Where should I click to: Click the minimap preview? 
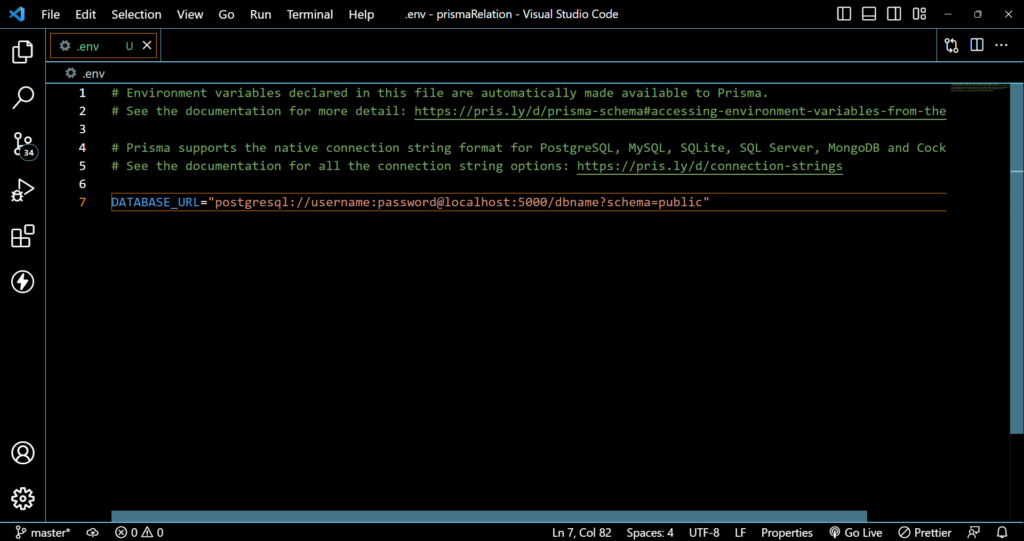(980, 88)
